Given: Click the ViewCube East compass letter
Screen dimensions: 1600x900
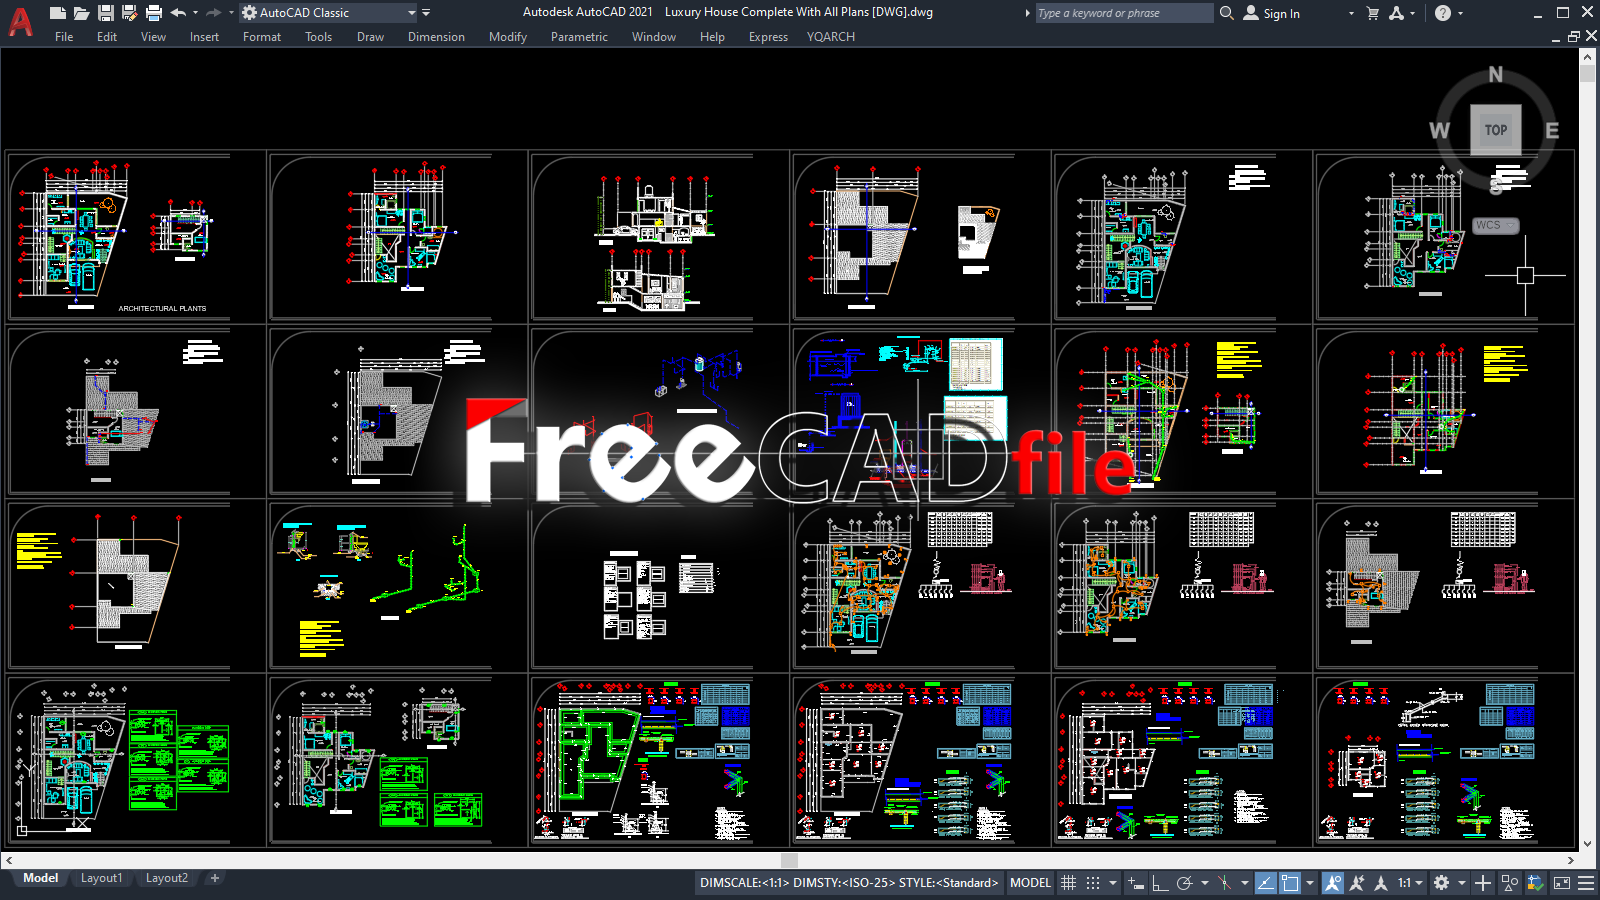Looking at the screenshot, I should pos(1552,131).
